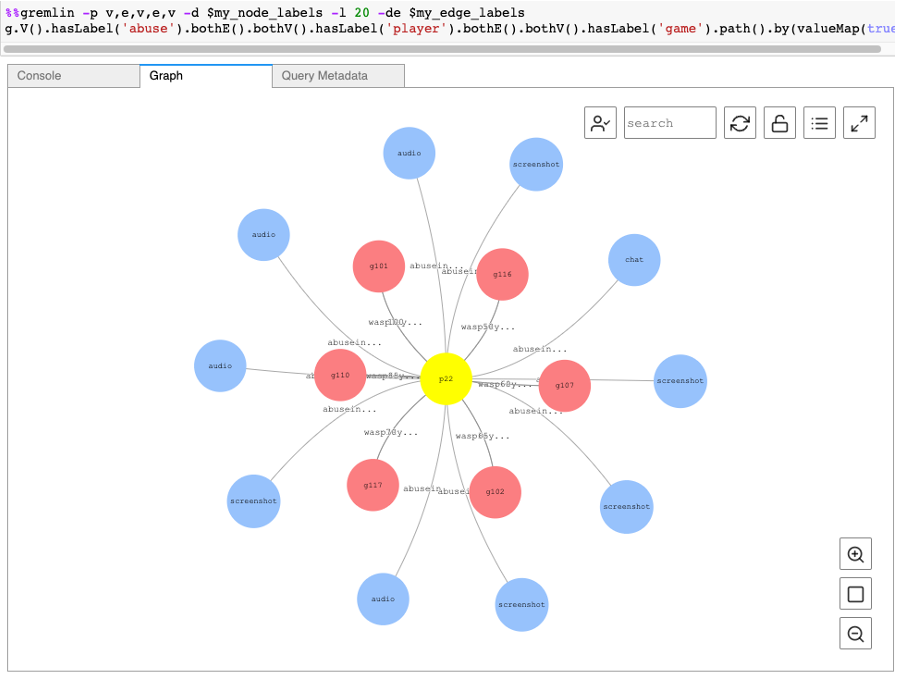Fit graph to view with square icon
This screenshot has width=898, height=678.
(x=855, y=594)
